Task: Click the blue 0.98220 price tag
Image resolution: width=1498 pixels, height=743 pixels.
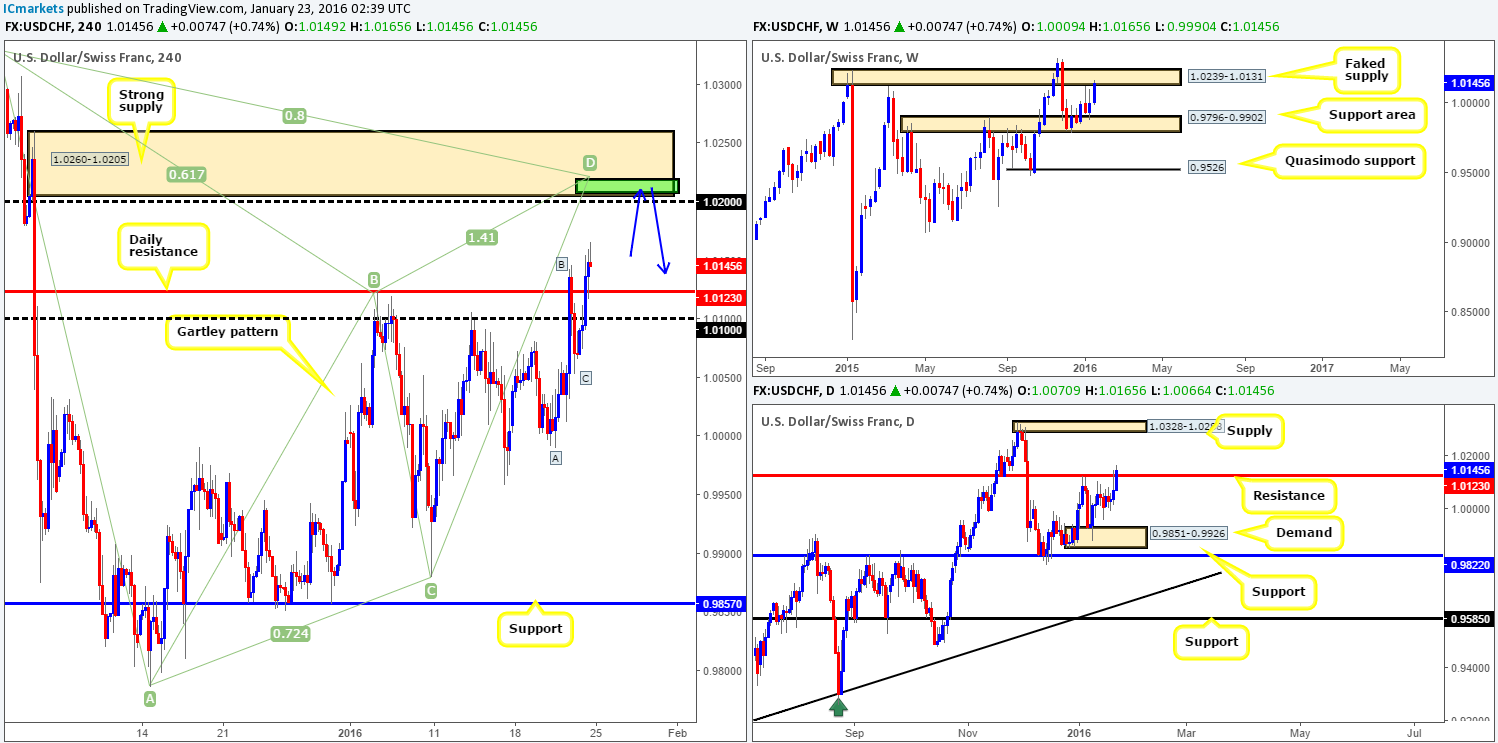Action: point(1471,566)
